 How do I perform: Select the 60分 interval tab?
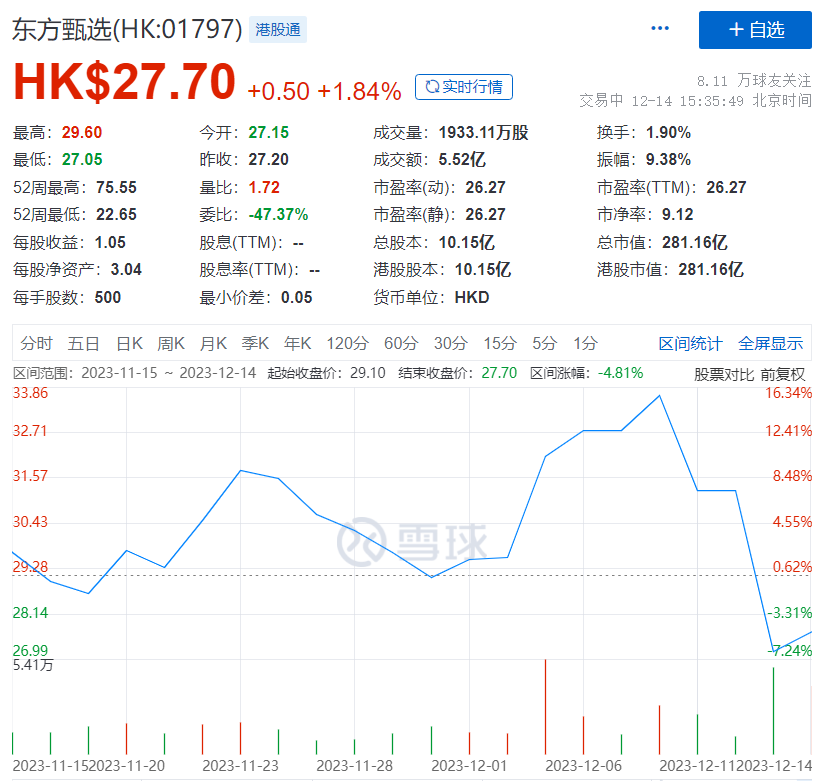point(401,344)
